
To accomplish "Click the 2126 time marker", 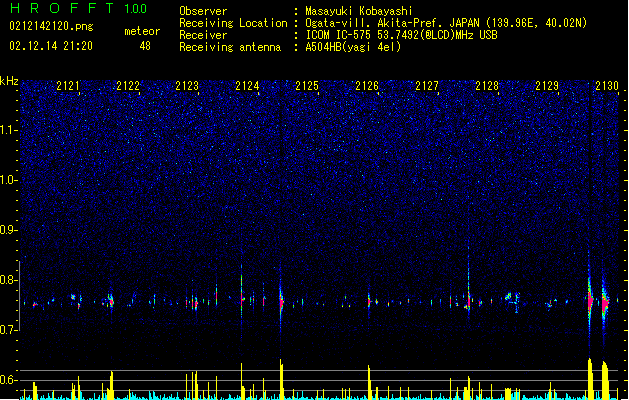I will point(367,86).
